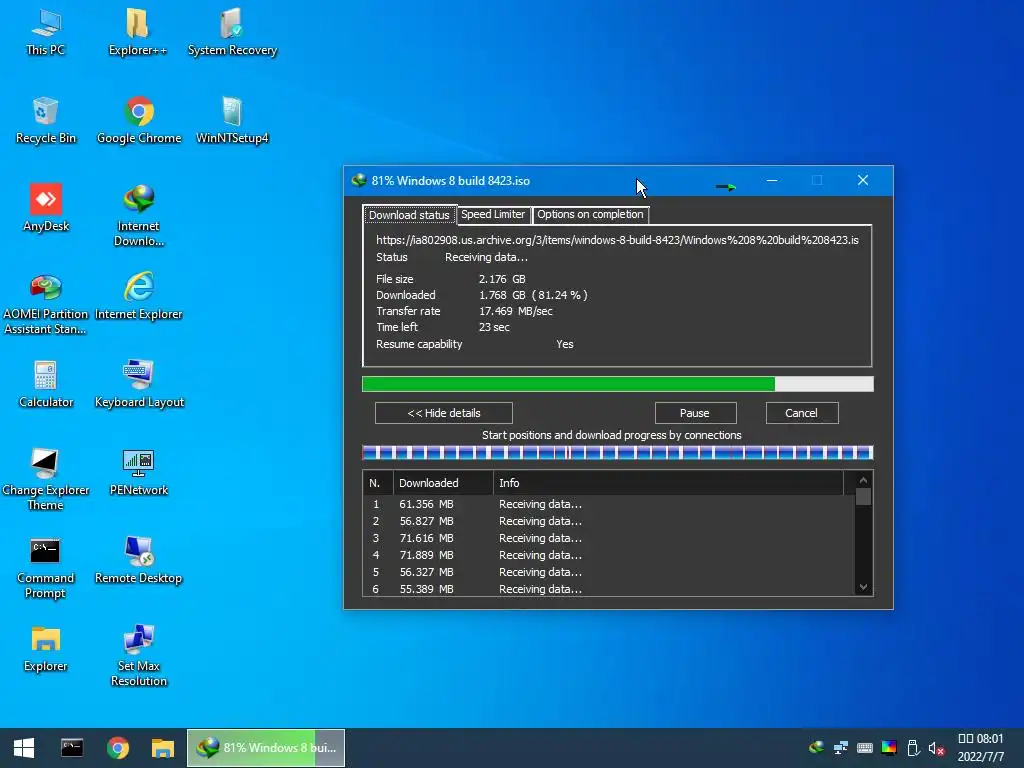Click the USB eject tray icon

coord(913,748)
